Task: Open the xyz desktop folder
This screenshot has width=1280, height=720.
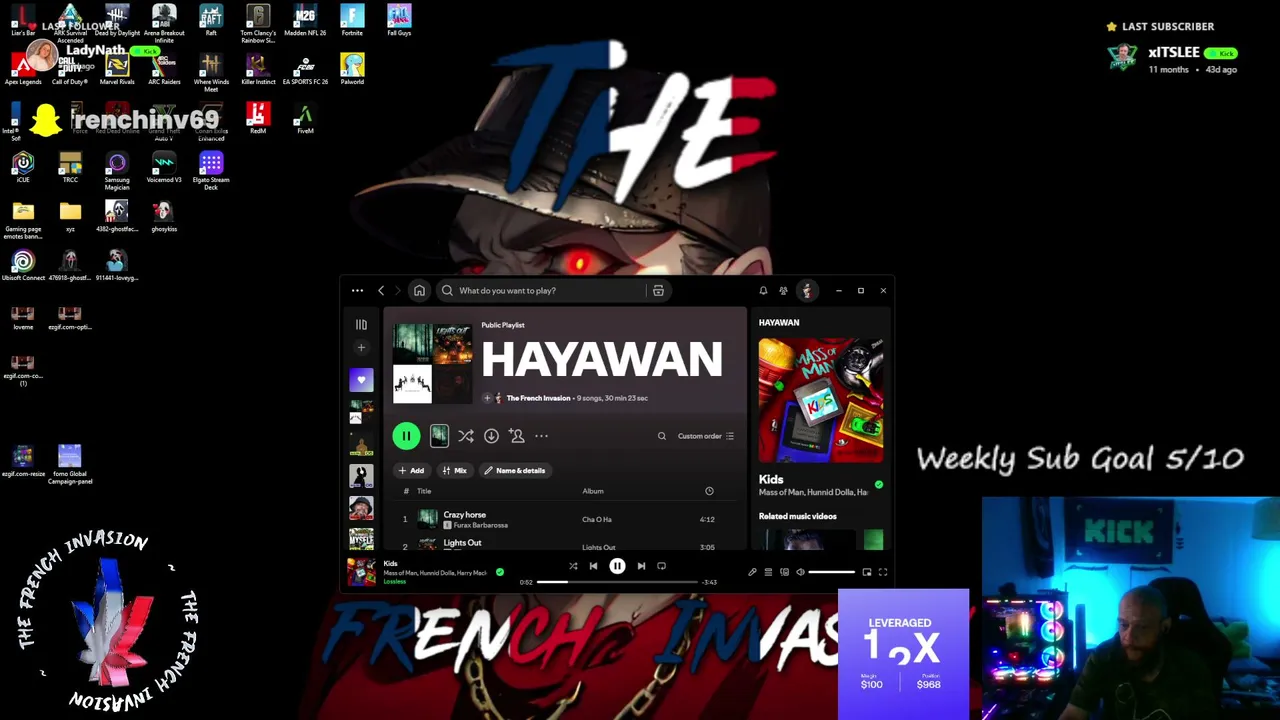Action: [70, 217]
